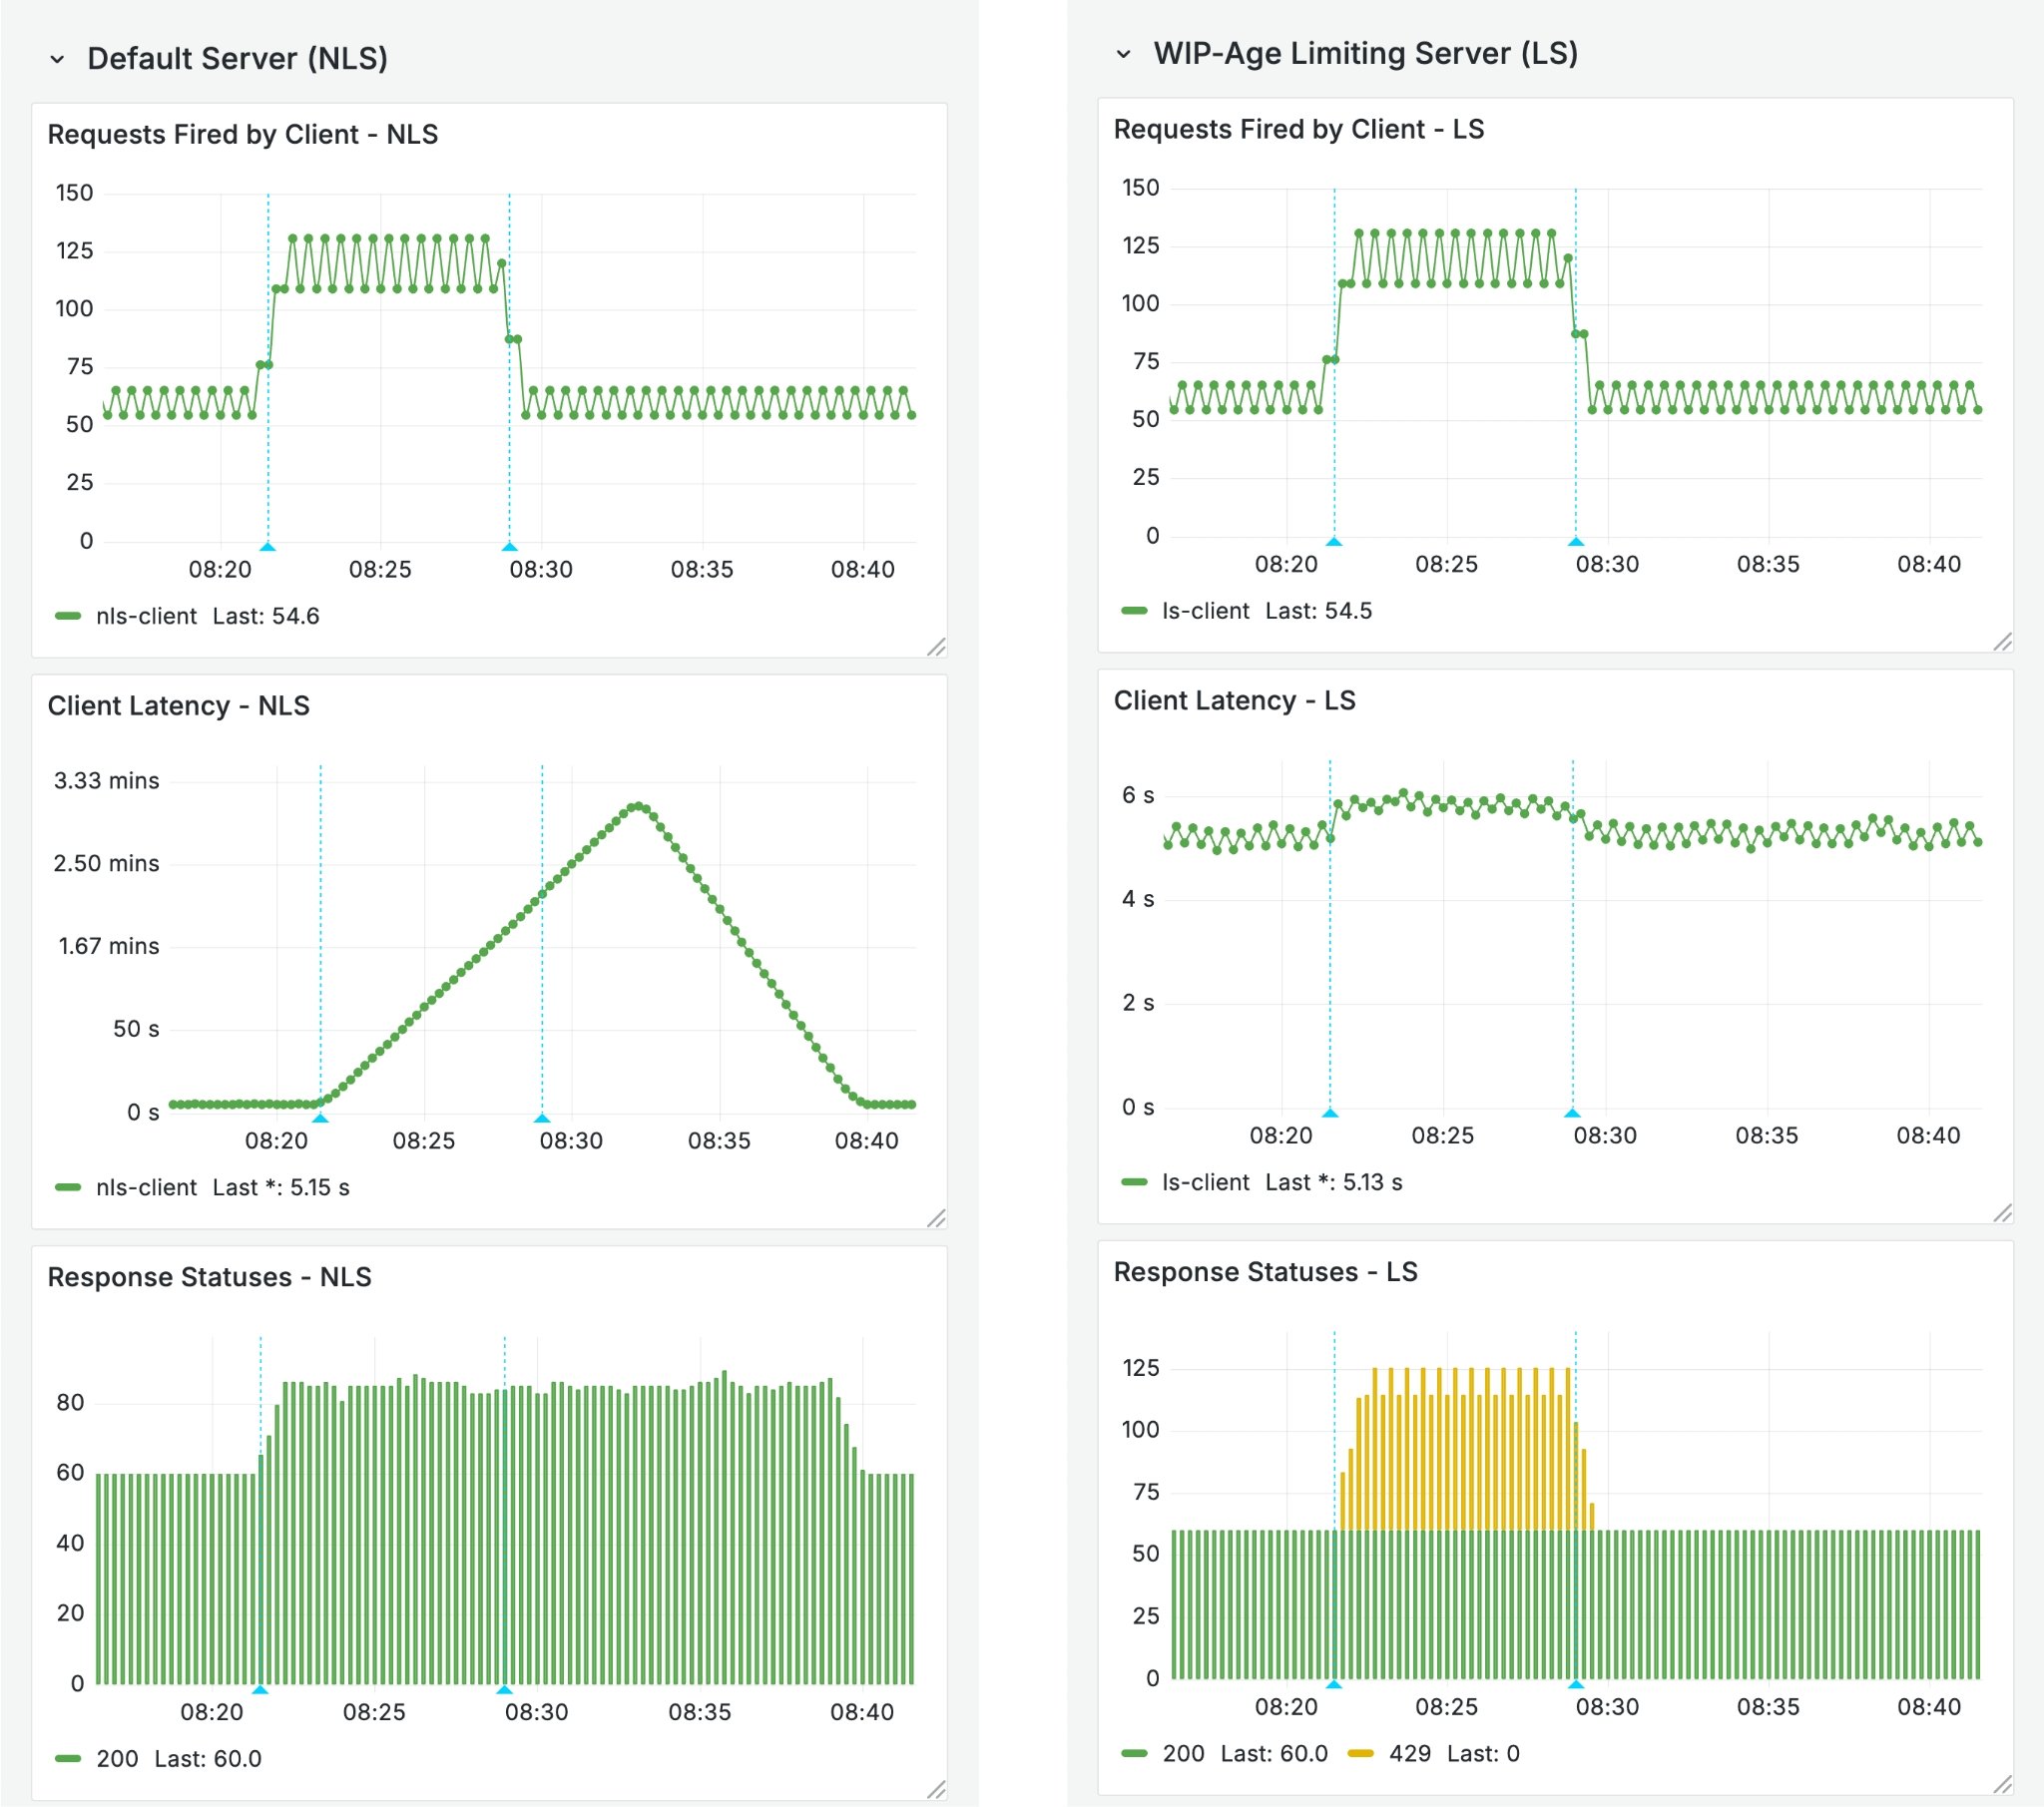Click the Requests Fired by Client - NLS resize handle
Viewport: 2044px width, 1807px height.
tap(936, 647)
